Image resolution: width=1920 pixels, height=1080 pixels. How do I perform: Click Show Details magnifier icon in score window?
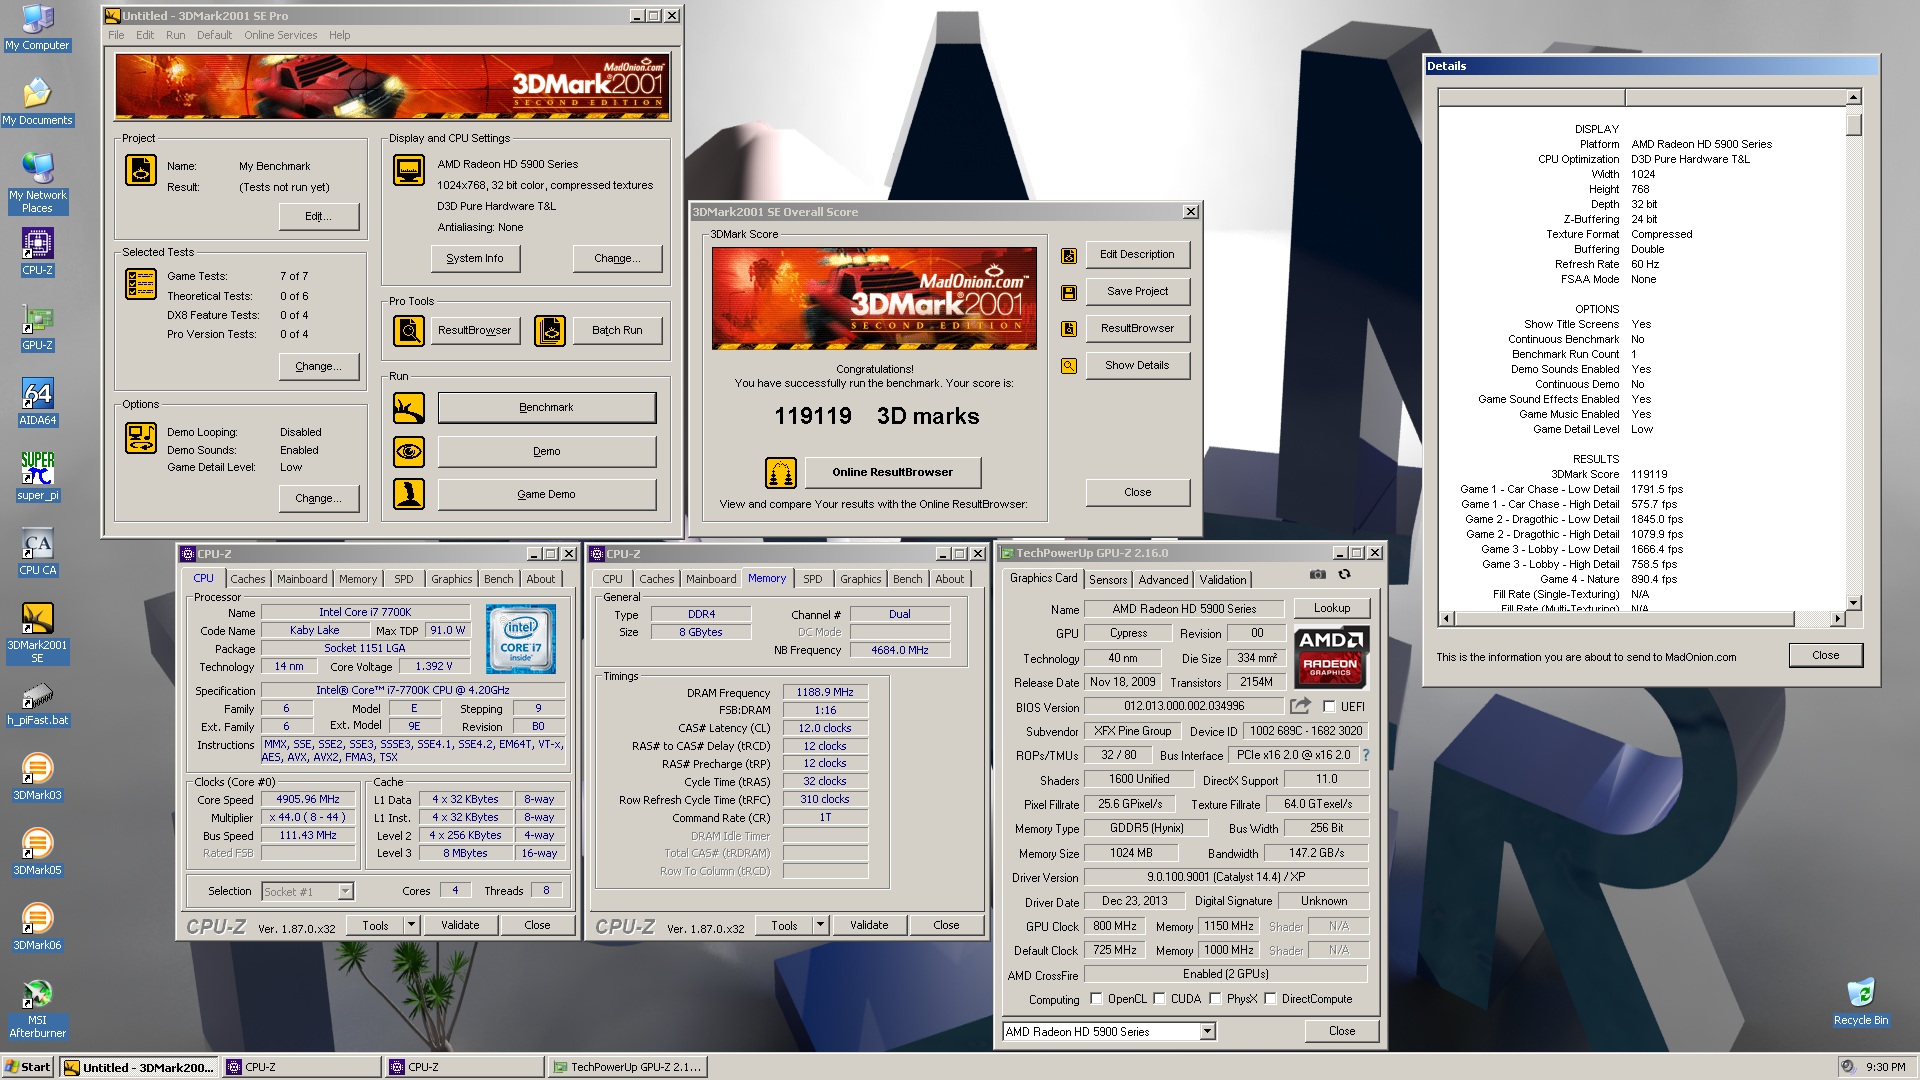1069,366
